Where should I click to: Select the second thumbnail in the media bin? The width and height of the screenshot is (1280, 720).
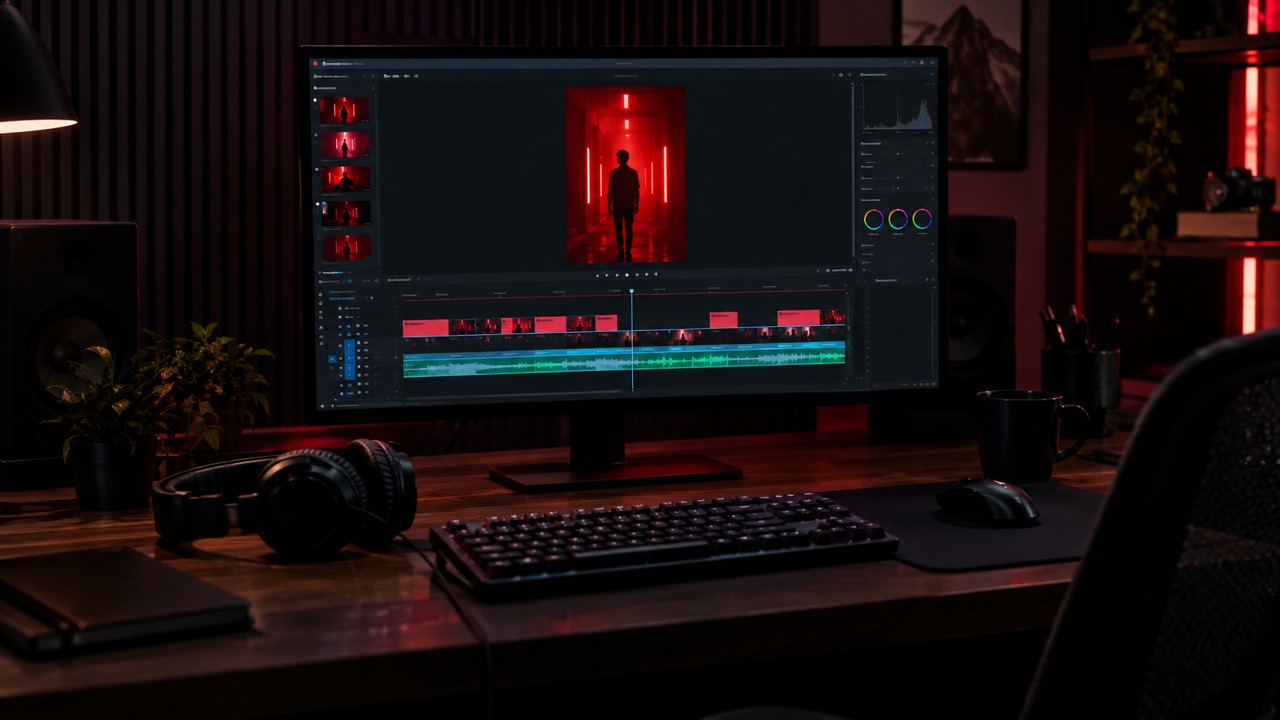coord(345,145)
